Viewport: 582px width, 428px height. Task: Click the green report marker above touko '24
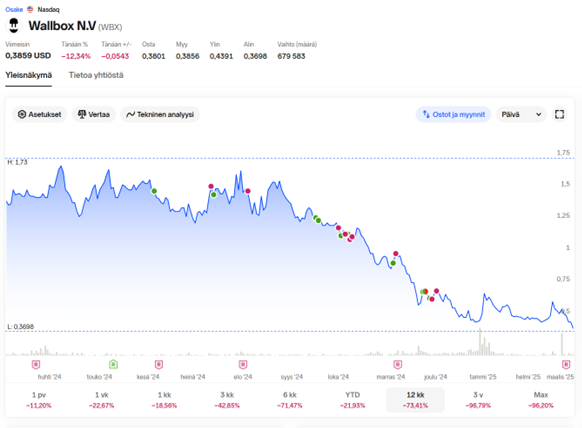(x=113, y=365)
